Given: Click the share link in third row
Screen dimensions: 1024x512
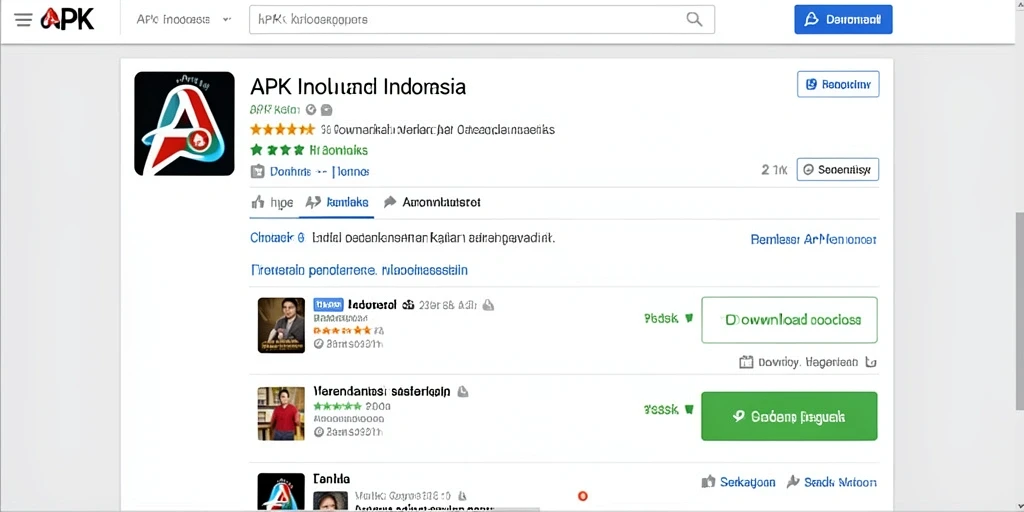Looking at the screenshot, I should point(831,482).
